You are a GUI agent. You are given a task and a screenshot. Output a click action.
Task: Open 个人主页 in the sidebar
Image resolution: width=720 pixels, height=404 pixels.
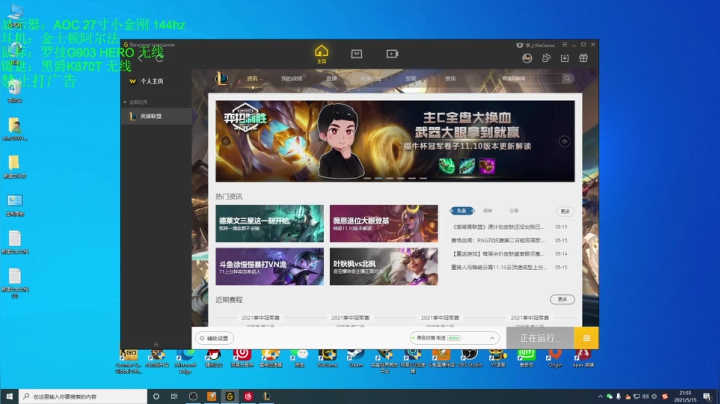152,81
